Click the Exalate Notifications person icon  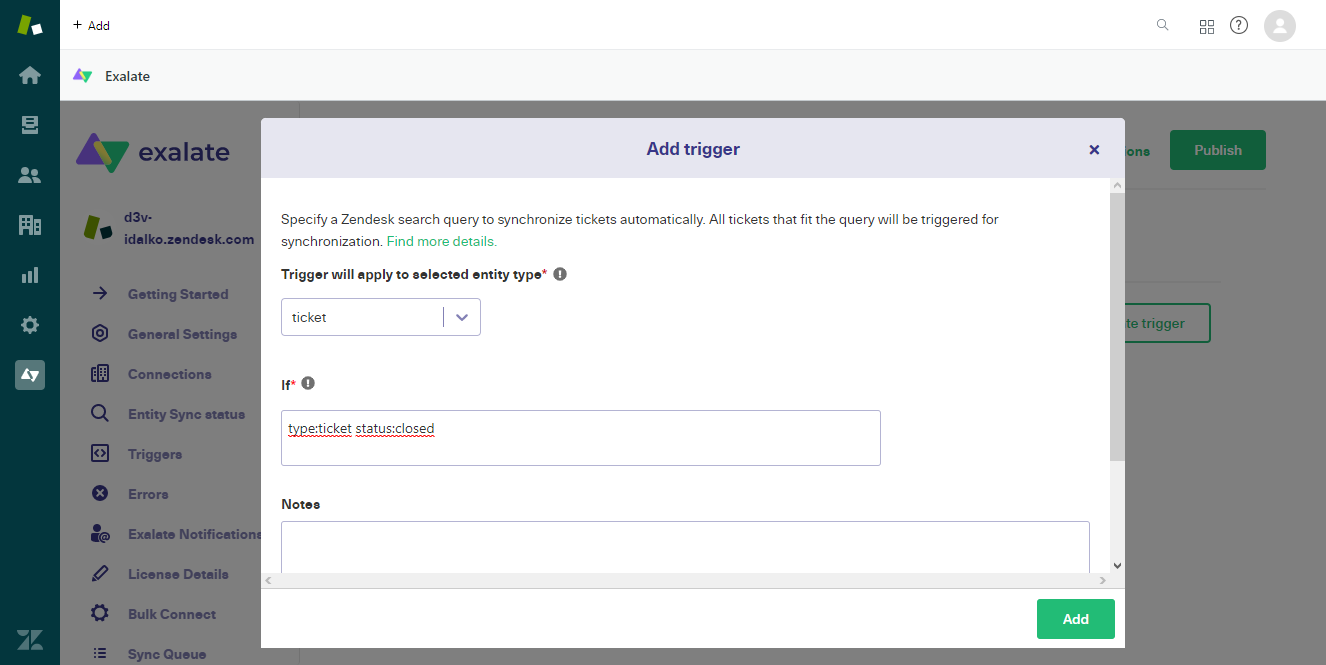[100, 534]
